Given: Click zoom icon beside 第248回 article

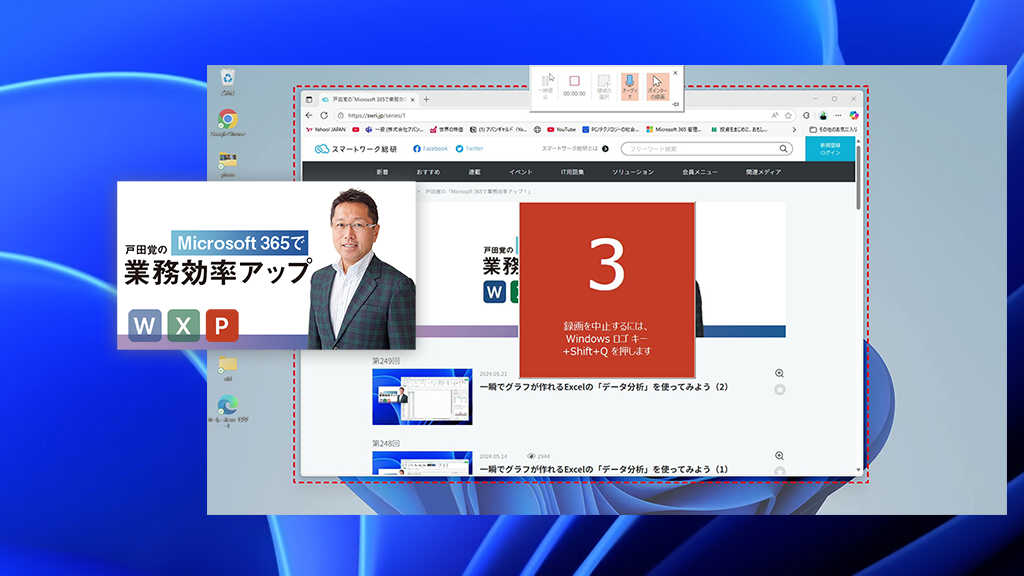Looking at the screenshot, I should [779, 456].
